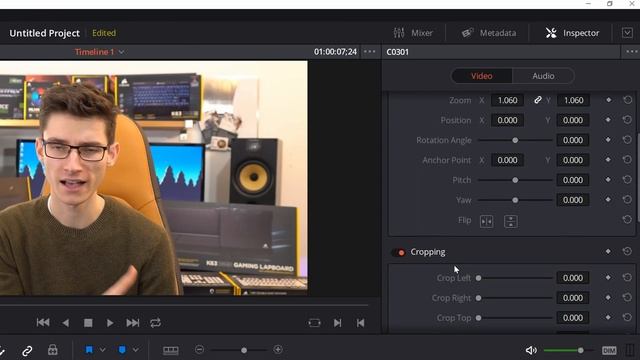Toggle the Inspector panel
Image resolution: width=640 pixels, height=360 pixels.
click(572, 33)
